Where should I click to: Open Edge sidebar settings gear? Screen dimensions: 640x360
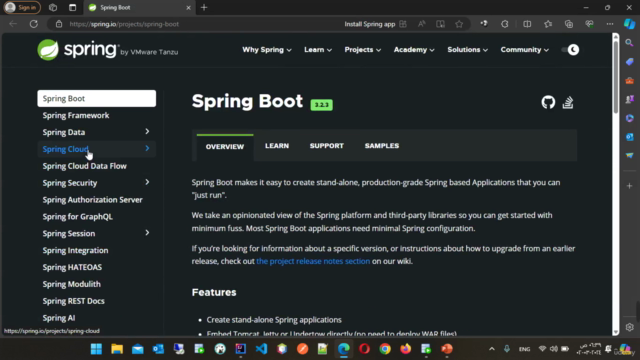pyautogui.click(x=629, y=327)
